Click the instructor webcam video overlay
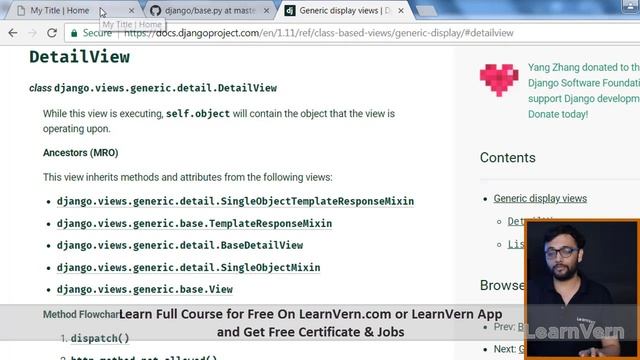 coord(582,289)
